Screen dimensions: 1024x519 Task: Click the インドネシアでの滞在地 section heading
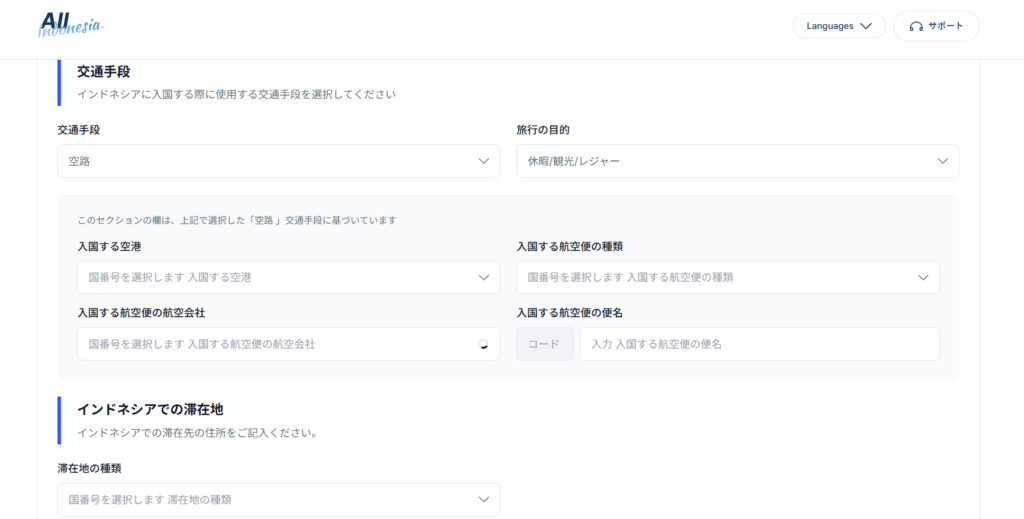[150, 409]
